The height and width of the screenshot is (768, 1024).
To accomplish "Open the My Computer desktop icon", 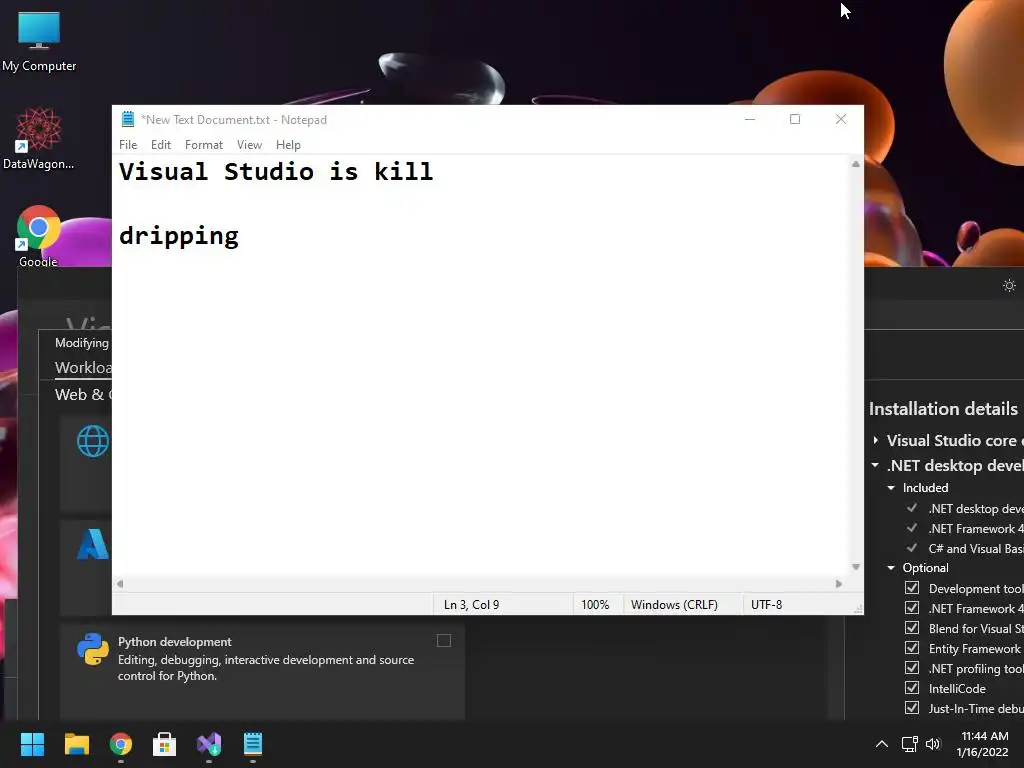I will [39, 42].
